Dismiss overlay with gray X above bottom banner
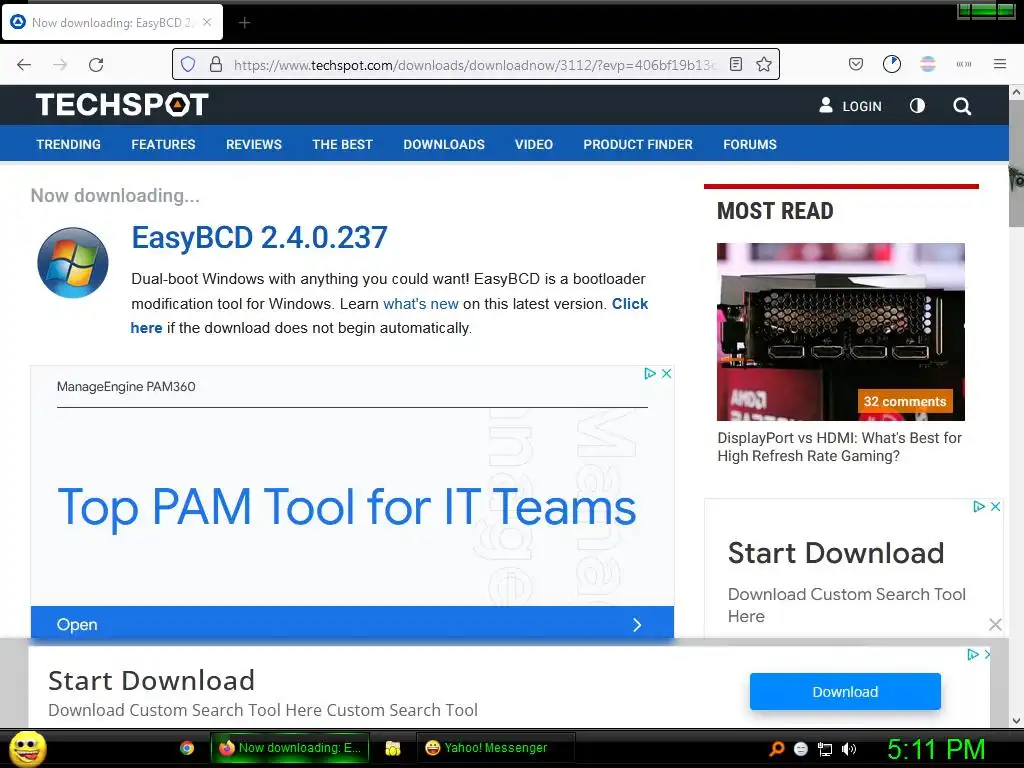Screen dimensions: 1024x768 click(995, 625)
